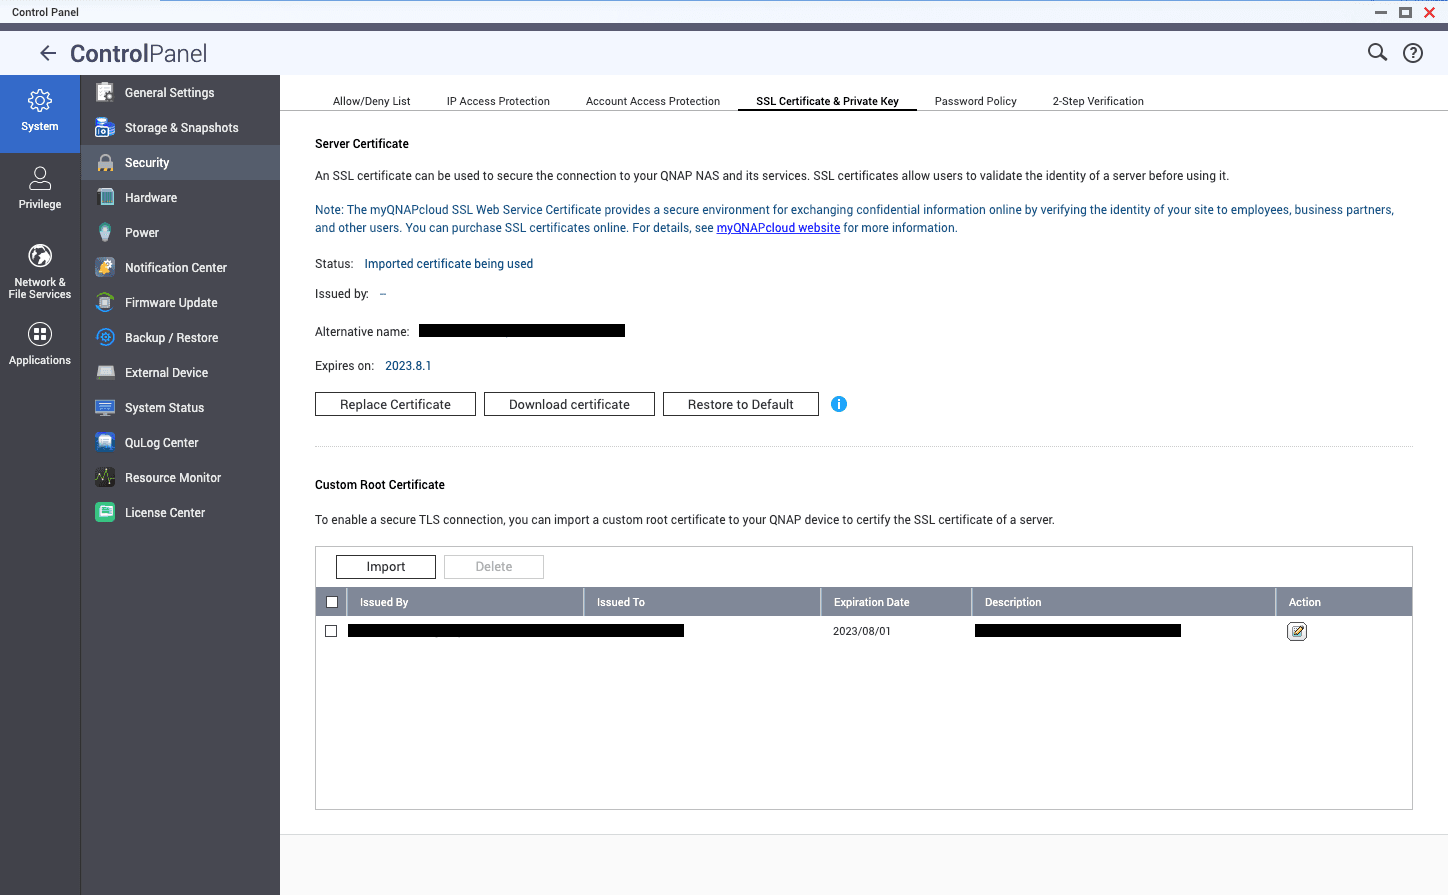Open the Applications grid icon
This screenshot has height=895, width=1448.
[40, 335]
